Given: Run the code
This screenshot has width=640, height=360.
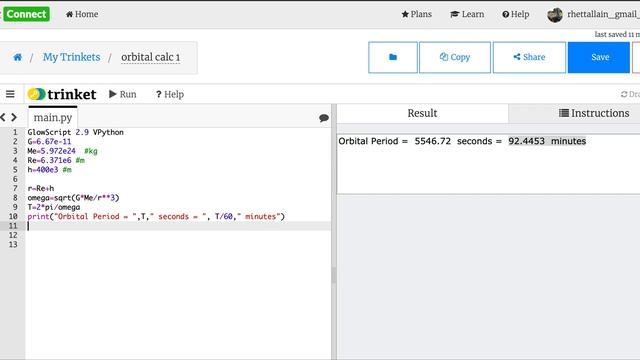Looking at the screenshot, I should point(122,94).
